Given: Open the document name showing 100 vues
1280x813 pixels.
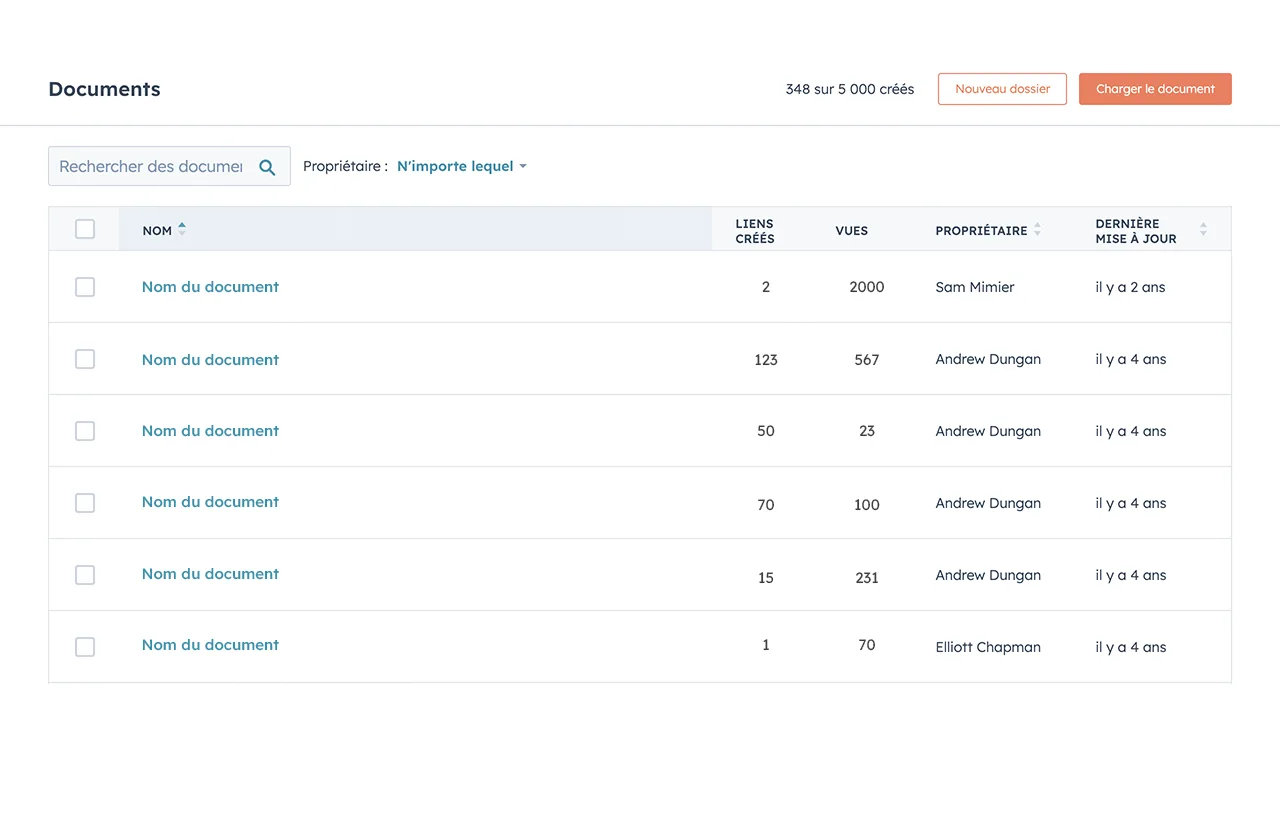Looking at the screenshot, I should (210, 502).
